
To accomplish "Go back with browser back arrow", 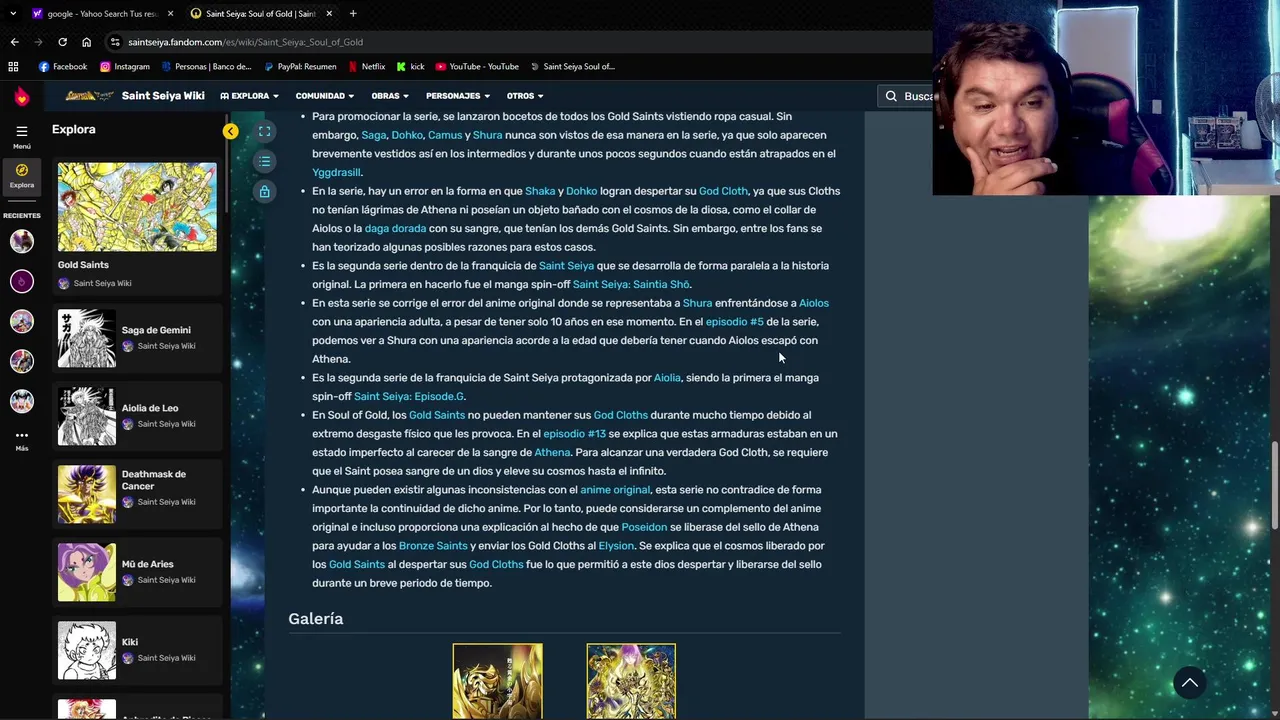I will coord(14,42).
